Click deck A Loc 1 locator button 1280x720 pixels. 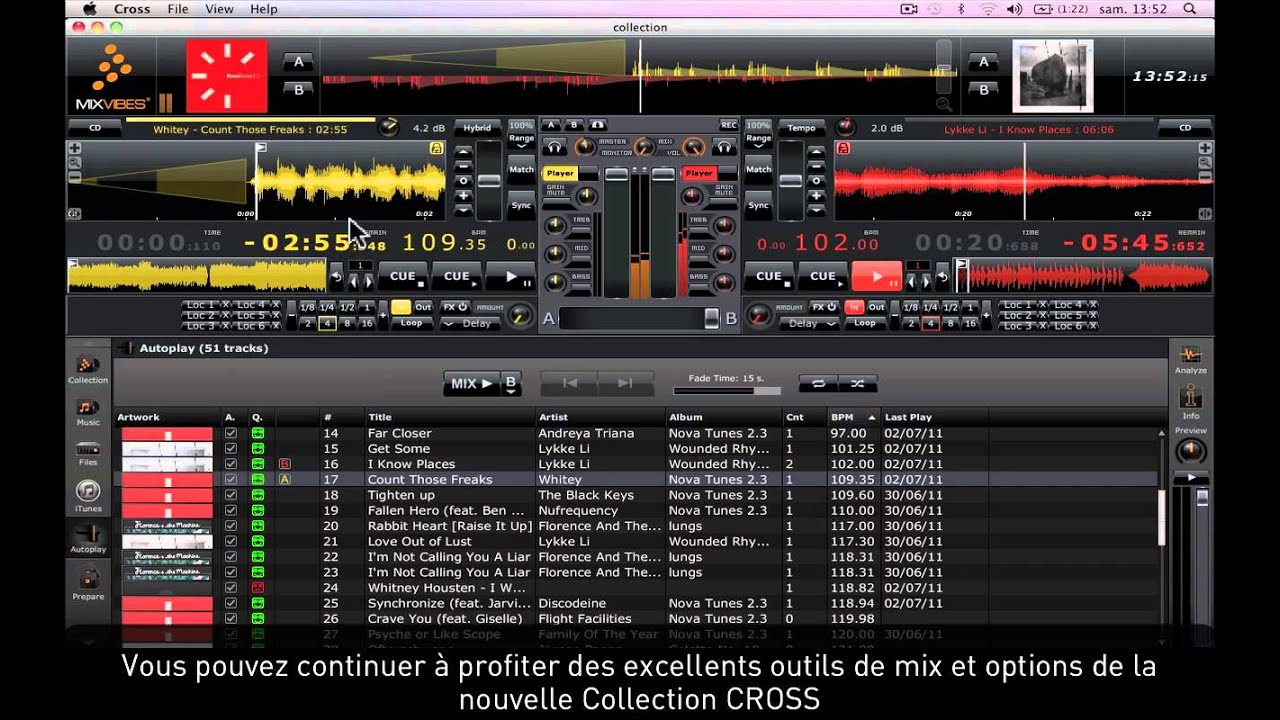[x=200, y=304]
